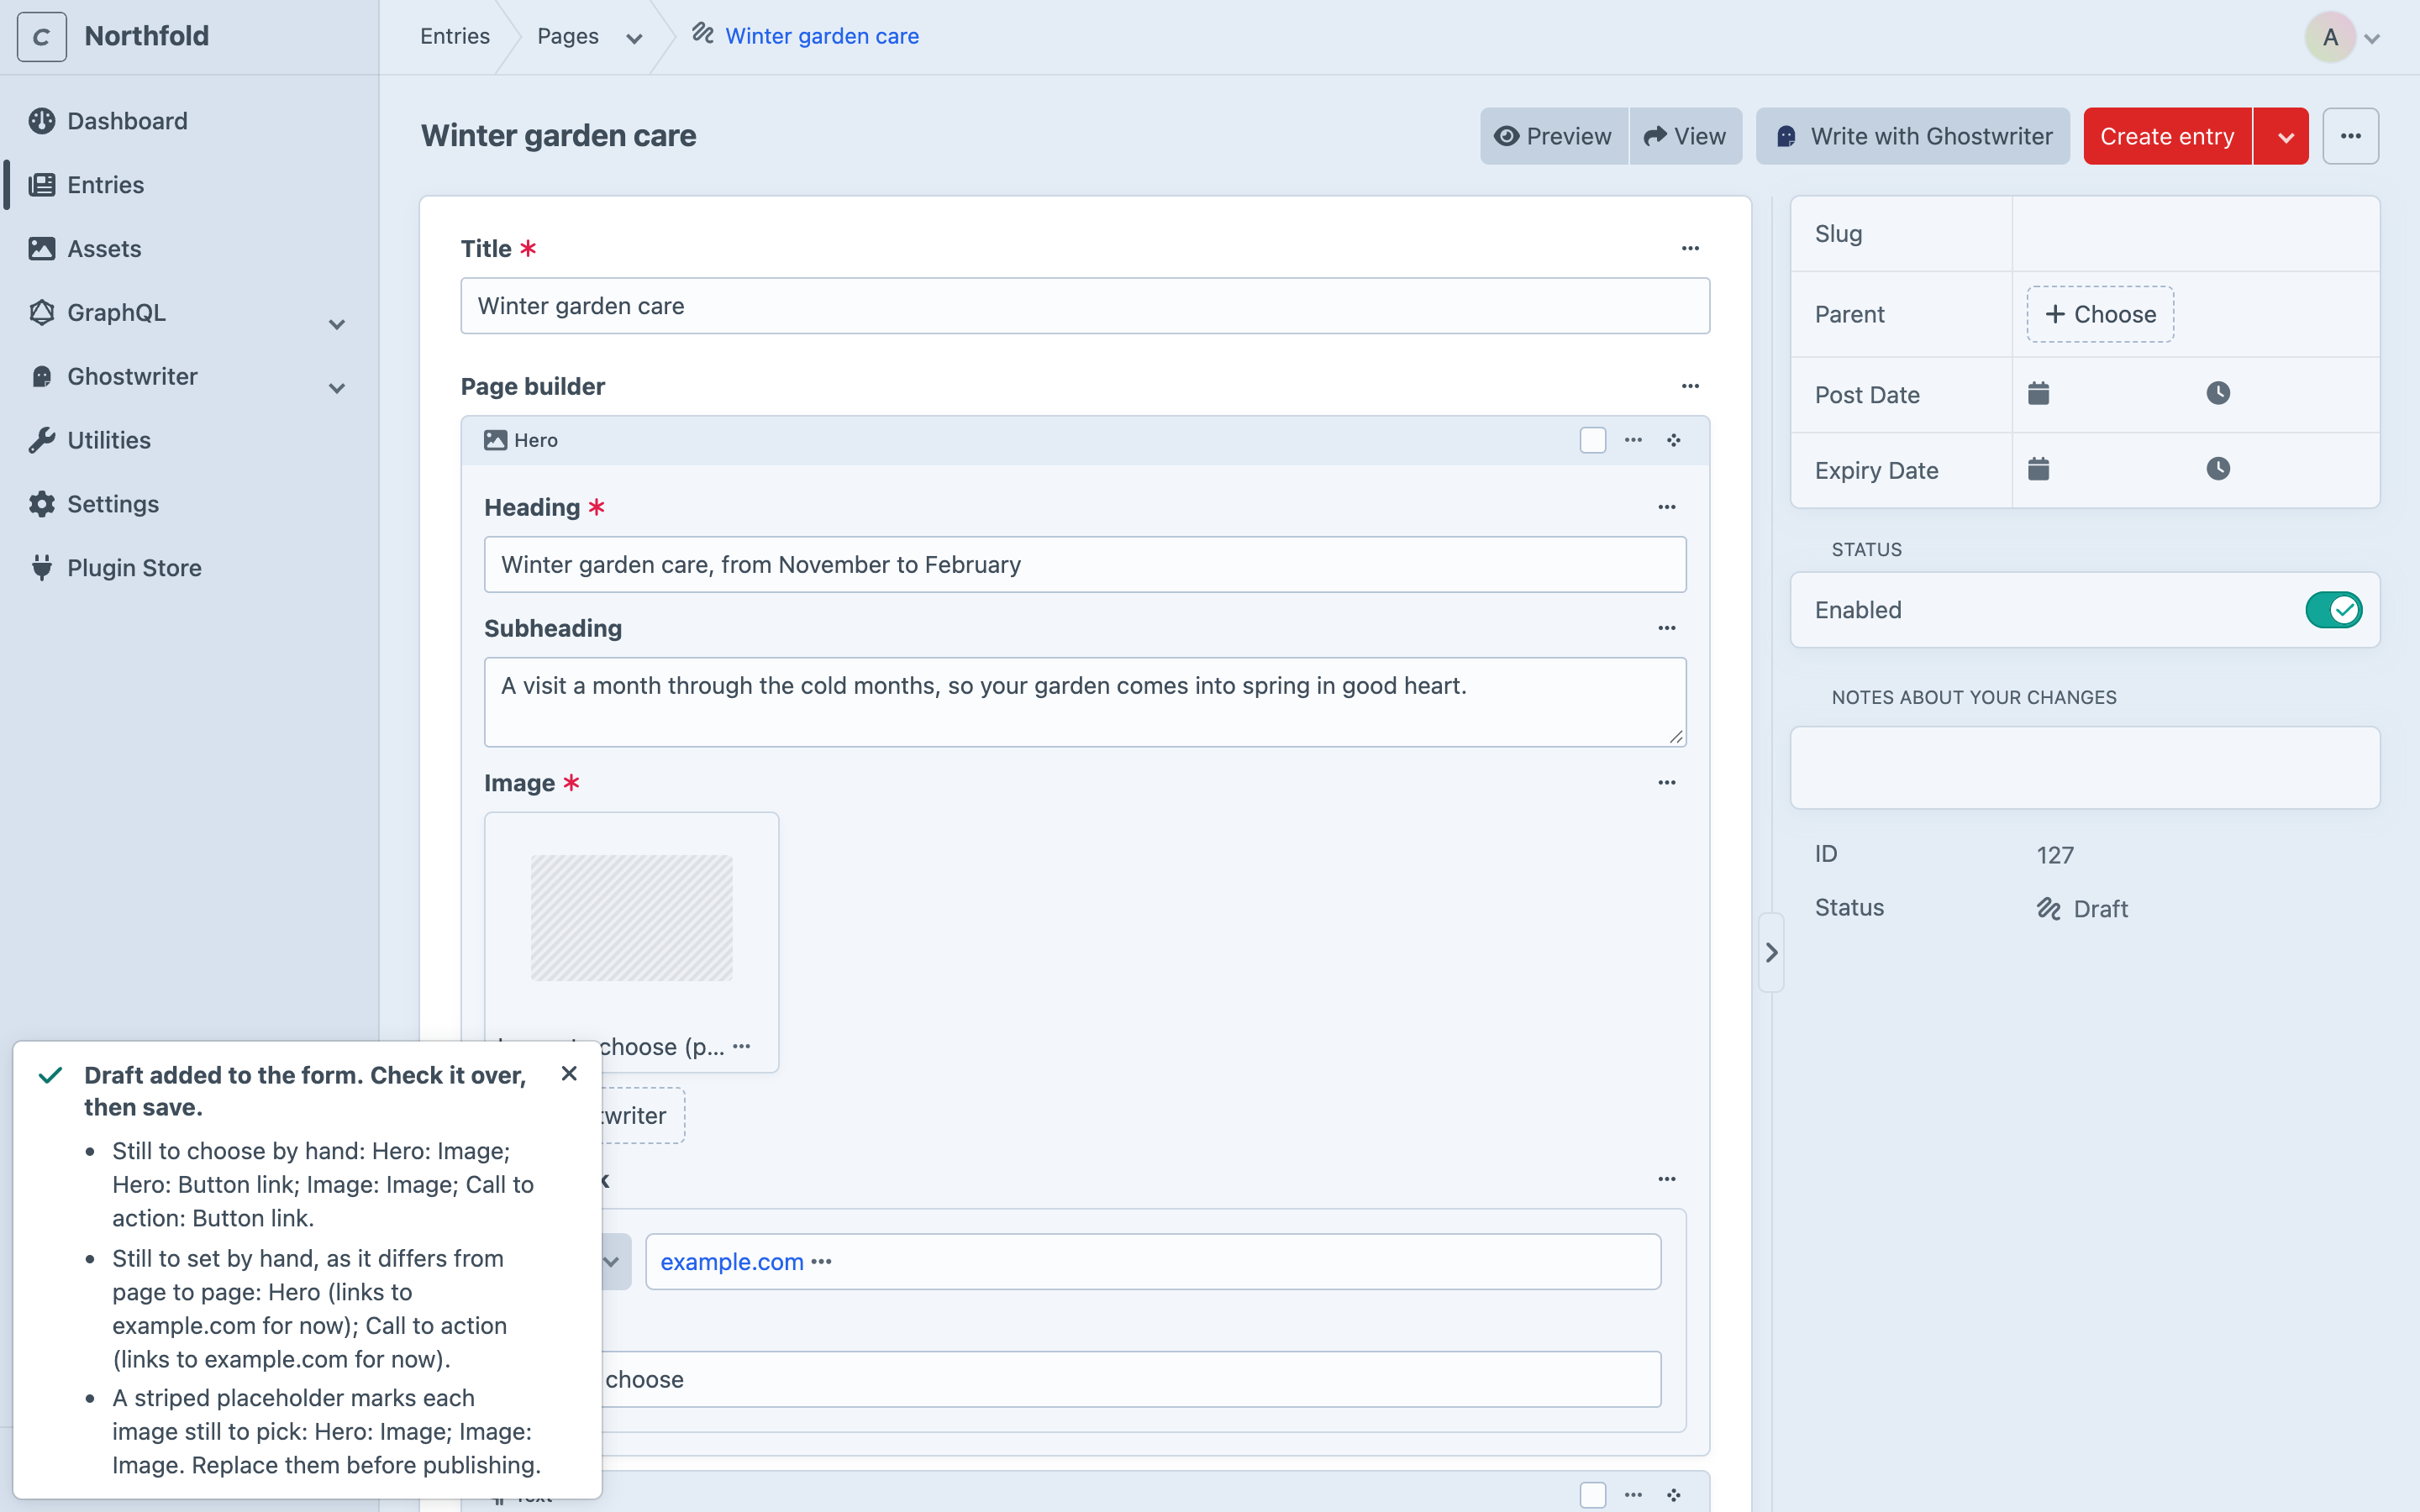Click the Plugin Store plug icon
This screenshot has height=1512, width=2420.
[42, 568]
